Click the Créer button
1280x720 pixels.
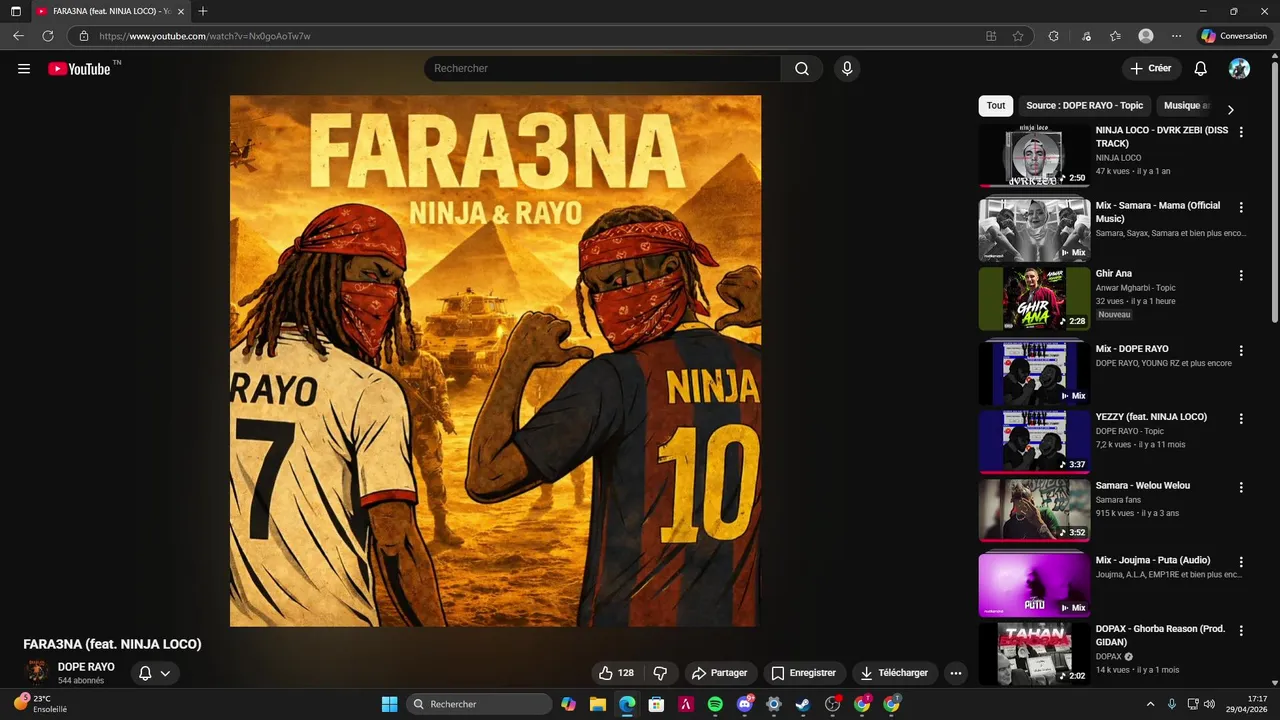click(x=1151, y=69)
